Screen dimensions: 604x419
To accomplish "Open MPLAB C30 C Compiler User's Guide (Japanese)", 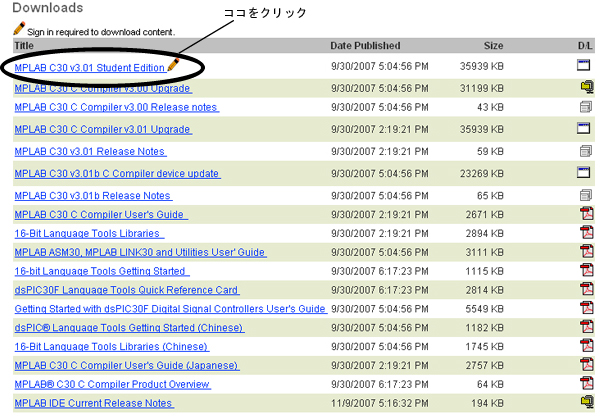I will (127, 366).
